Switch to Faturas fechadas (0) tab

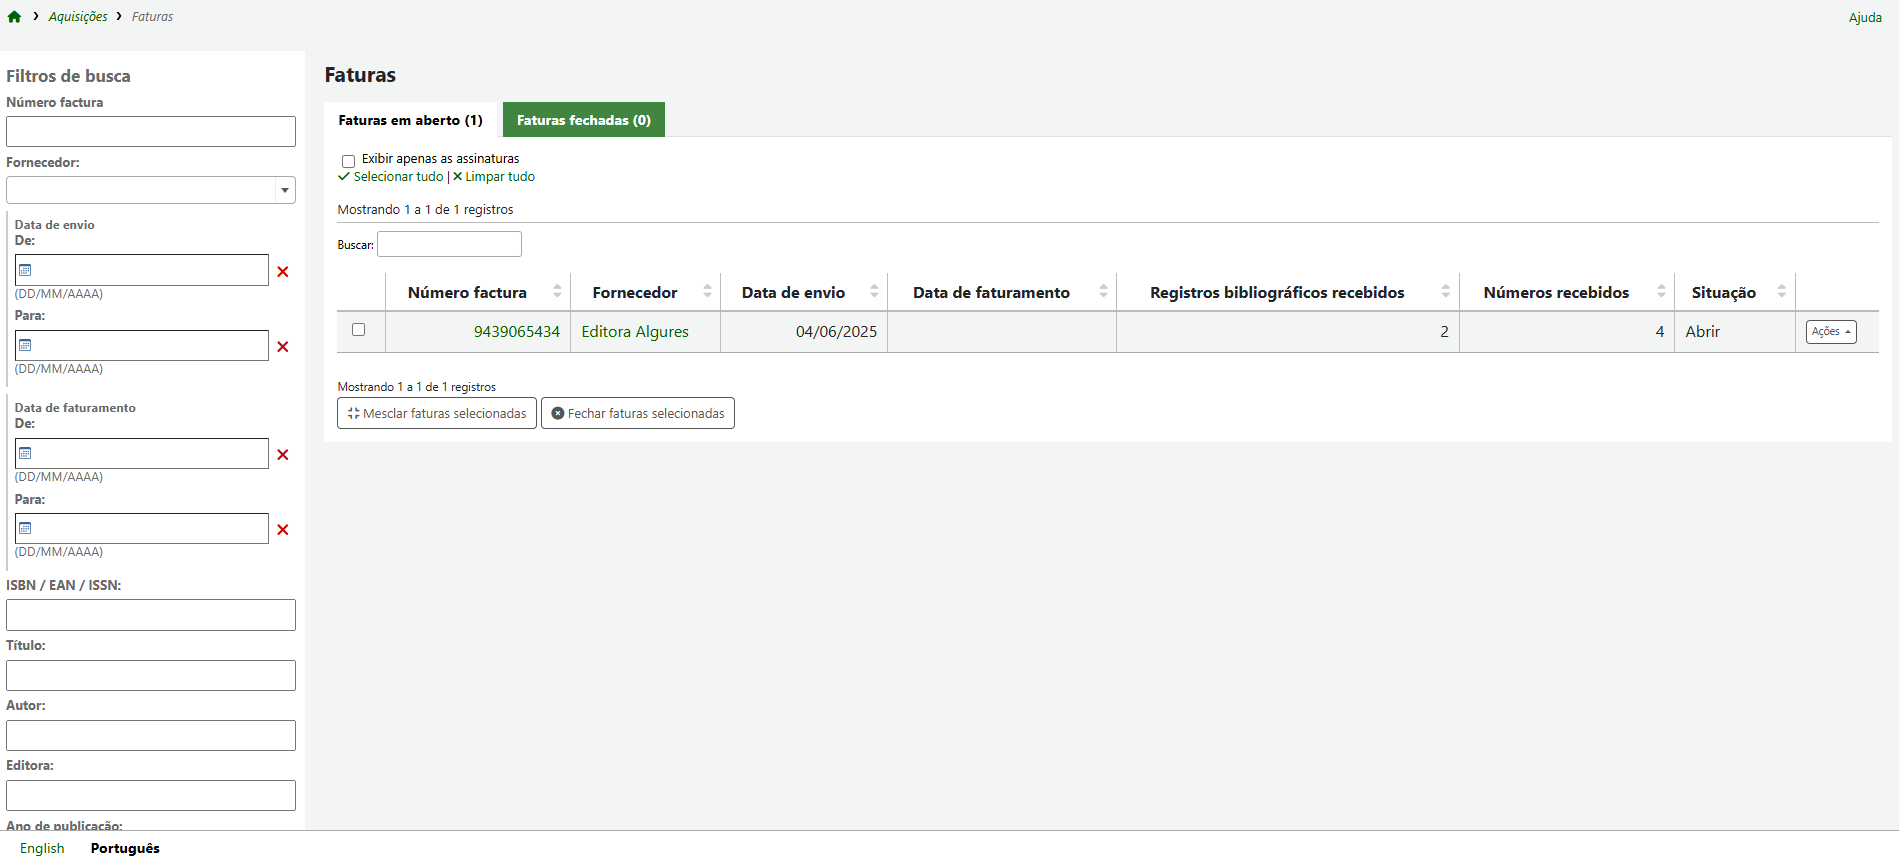[583, 120]
